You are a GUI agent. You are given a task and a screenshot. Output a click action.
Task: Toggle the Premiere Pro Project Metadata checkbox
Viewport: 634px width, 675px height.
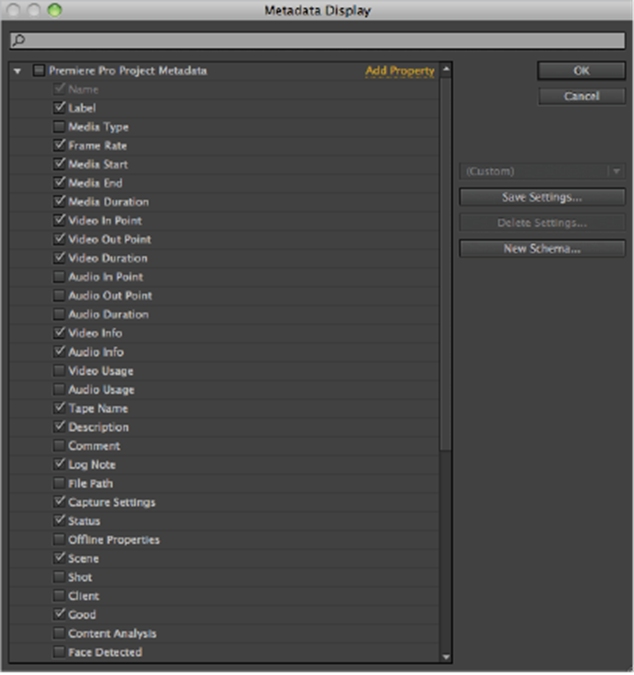(39, 71)
